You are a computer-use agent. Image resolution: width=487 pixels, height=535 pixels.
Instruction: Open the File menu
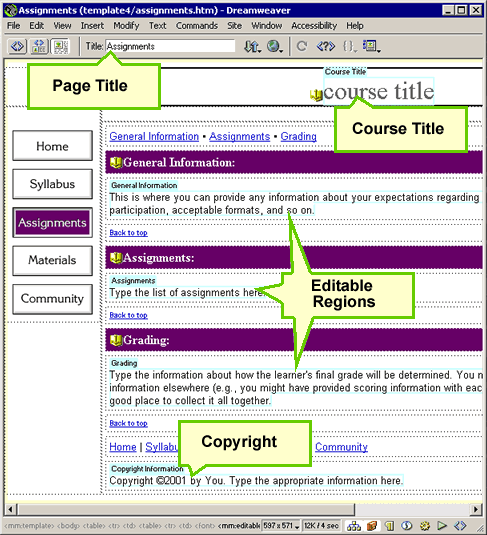[x=14, y=26]
